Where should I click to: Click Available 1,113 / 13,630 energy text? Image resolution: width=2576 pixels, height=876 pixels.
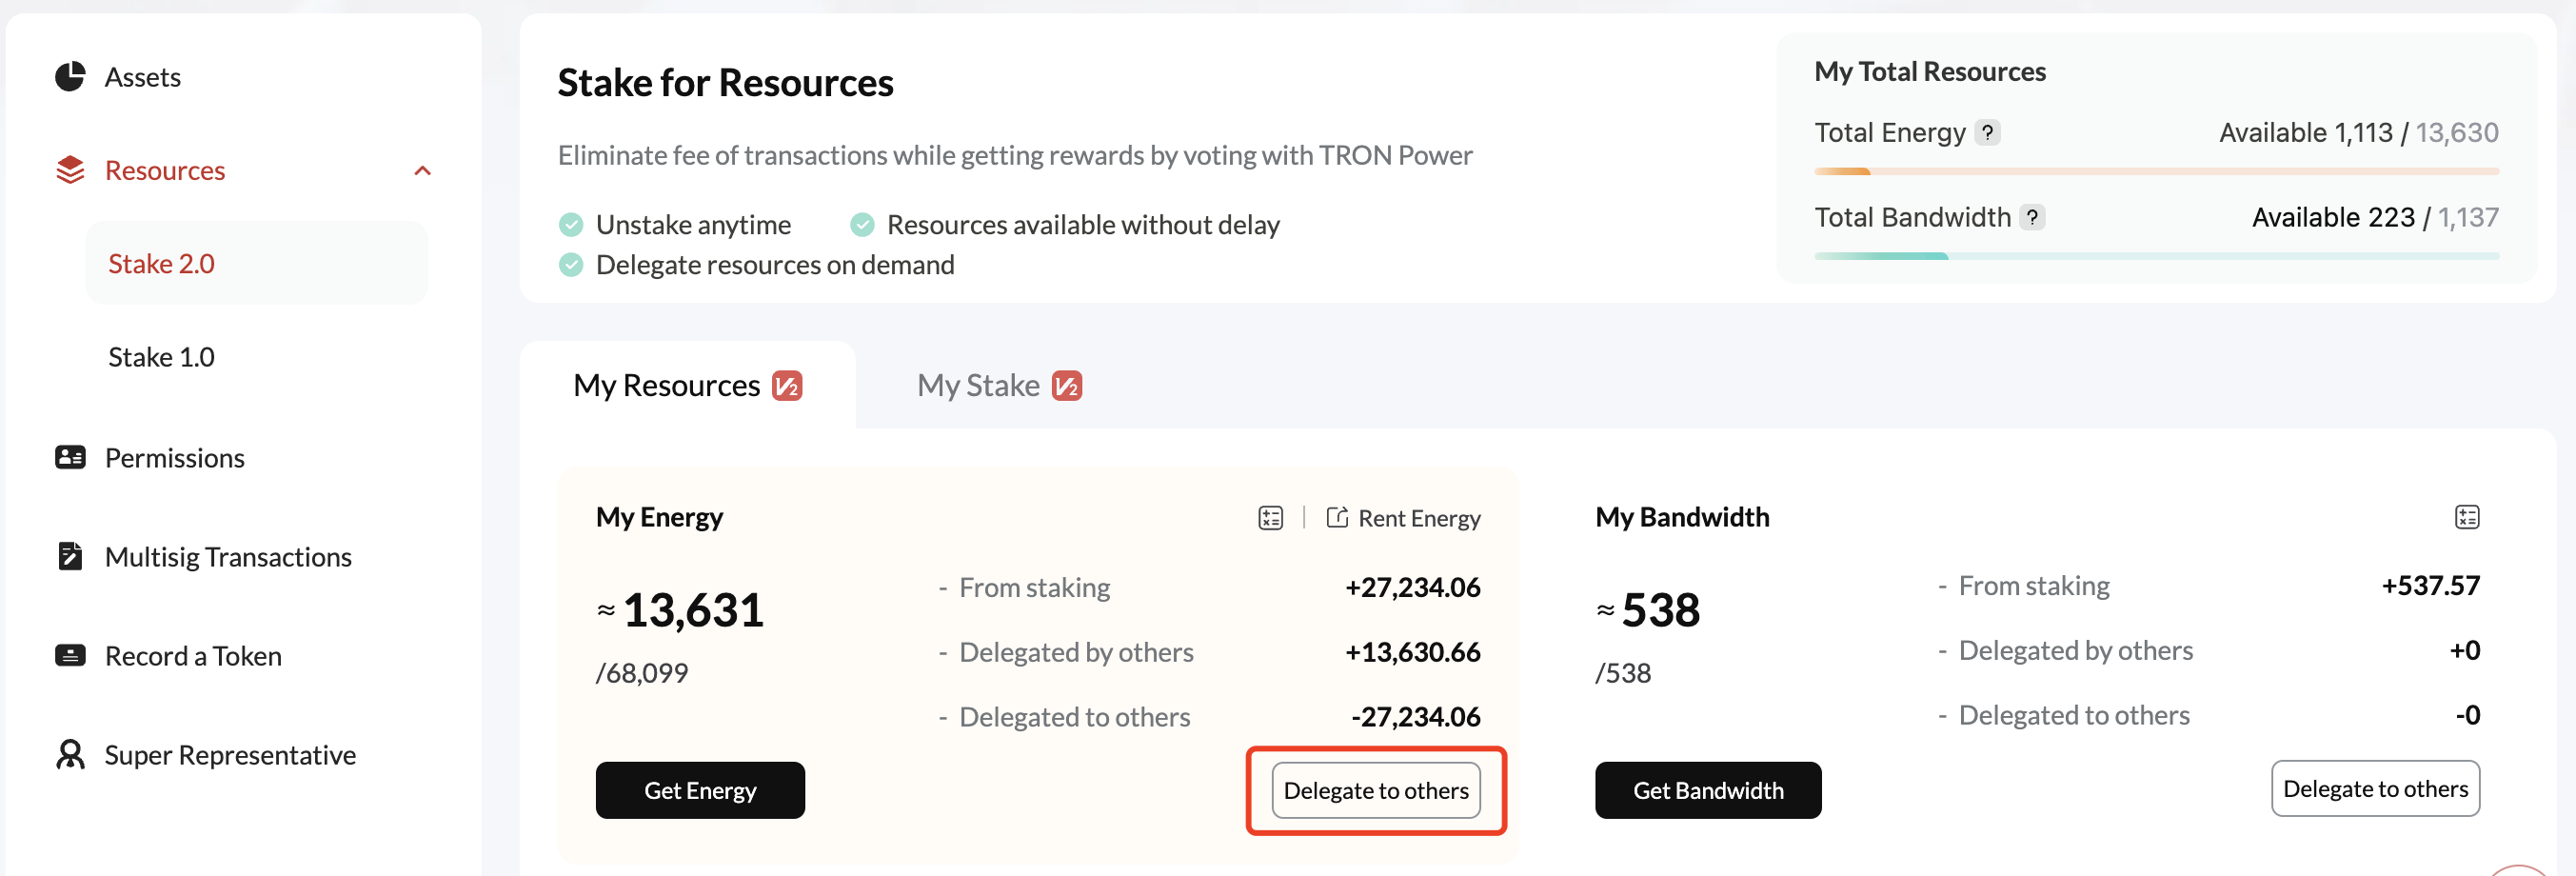coord(2359,133)
